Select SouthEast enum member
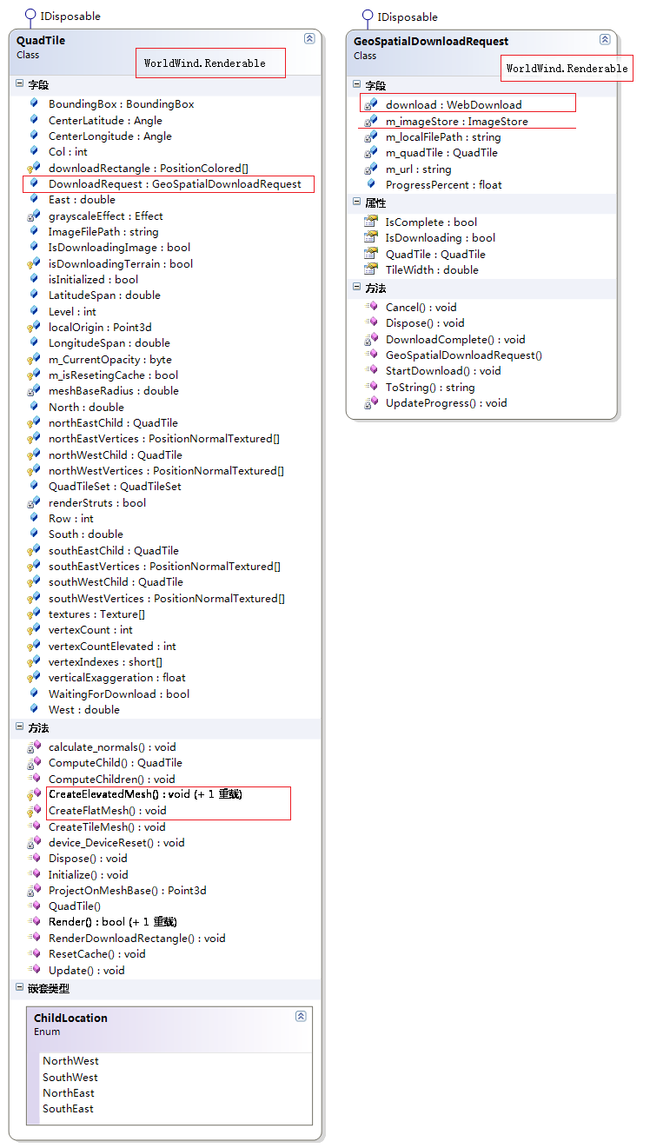Screen dimensions: 650x1148 coord(68,1108)
